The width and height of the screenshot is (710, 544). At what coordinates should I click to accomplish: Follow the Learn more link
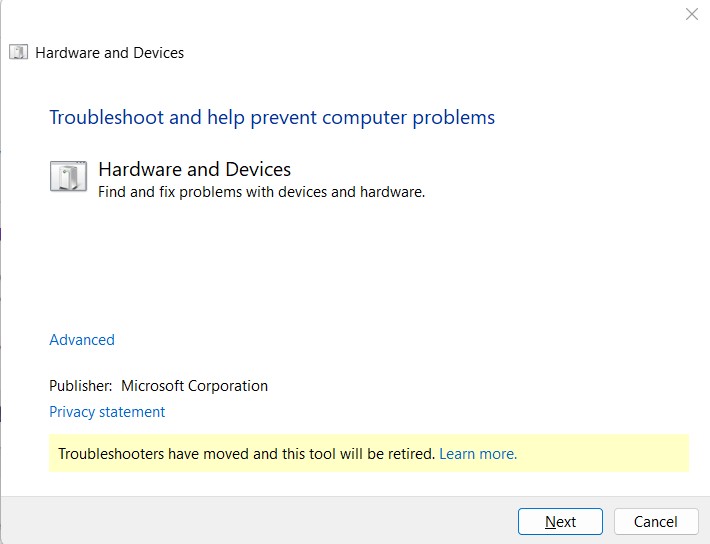(478, 454)
